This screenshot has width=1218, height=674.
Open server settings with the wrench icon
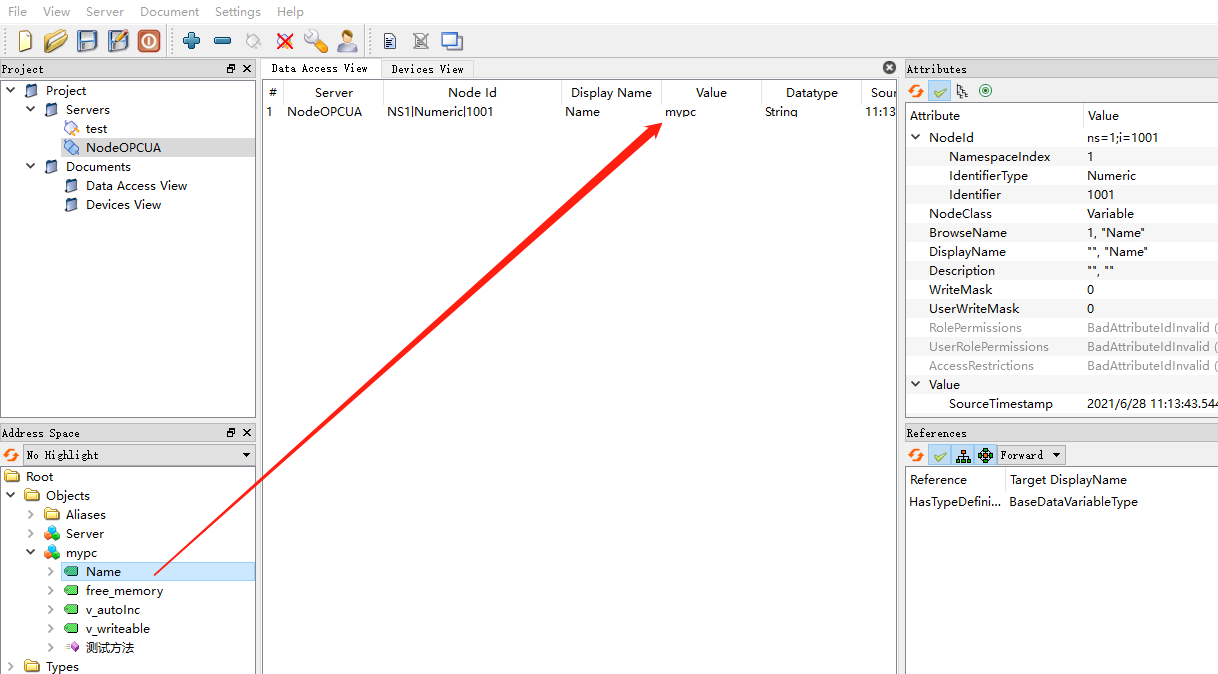[x=316, y=41]
